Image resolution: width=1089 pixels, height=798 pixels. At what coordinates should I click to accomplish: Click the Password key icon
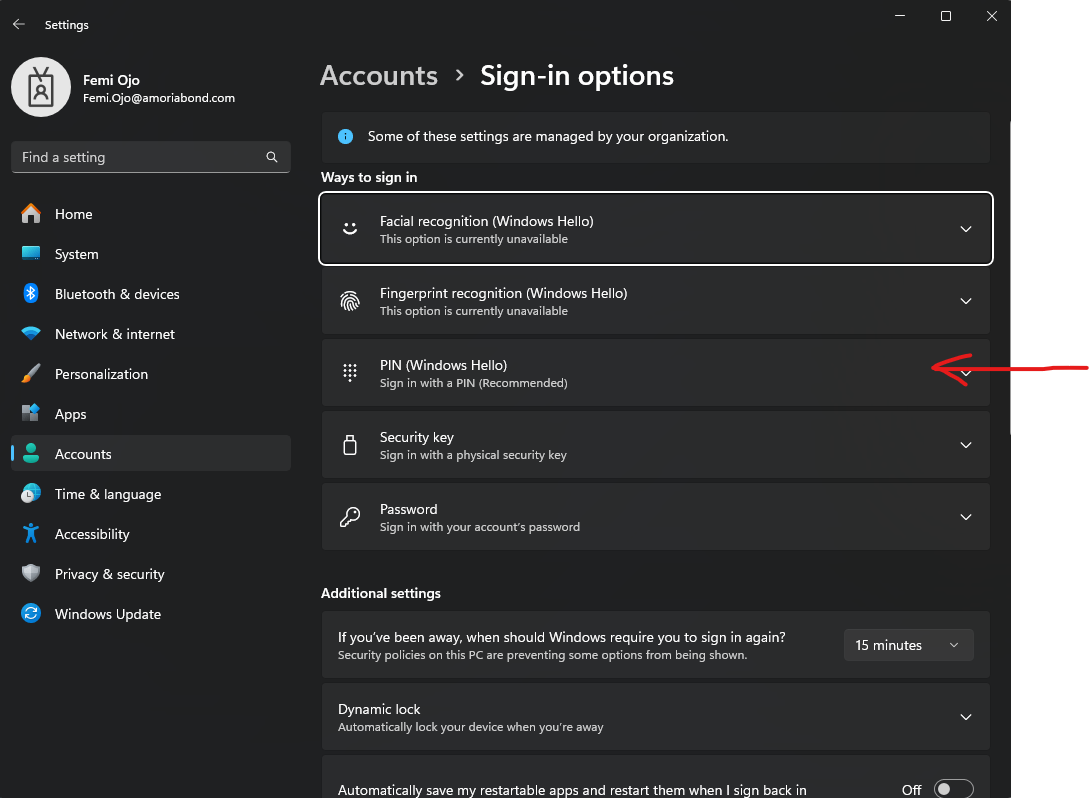coord(350,517)
